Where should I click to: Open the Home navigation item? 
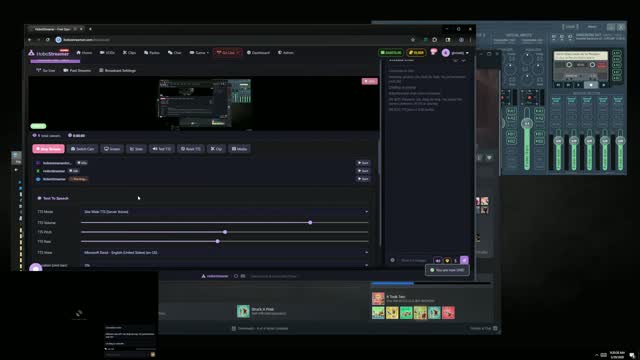click(84, 53)
